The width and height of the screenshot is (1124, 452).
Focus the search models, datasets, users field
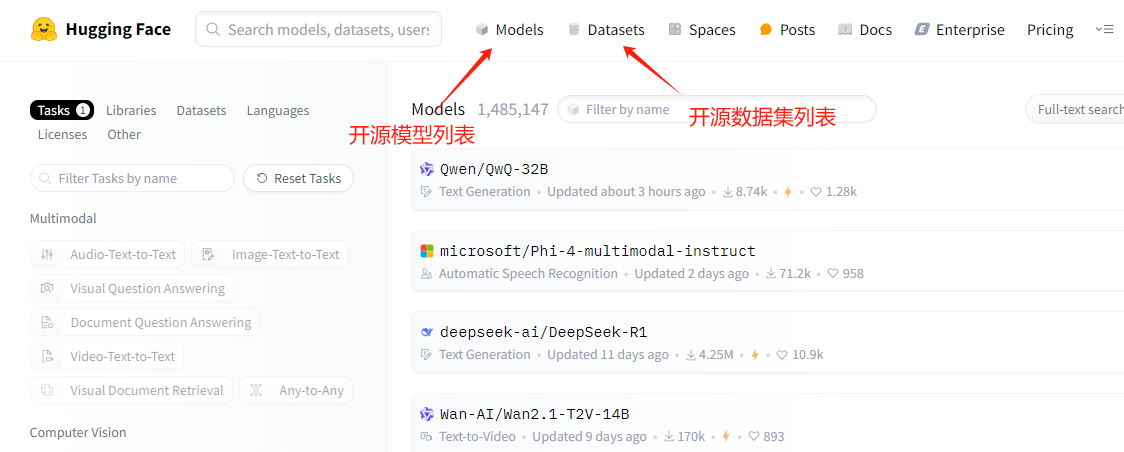[x=318, y=29]
